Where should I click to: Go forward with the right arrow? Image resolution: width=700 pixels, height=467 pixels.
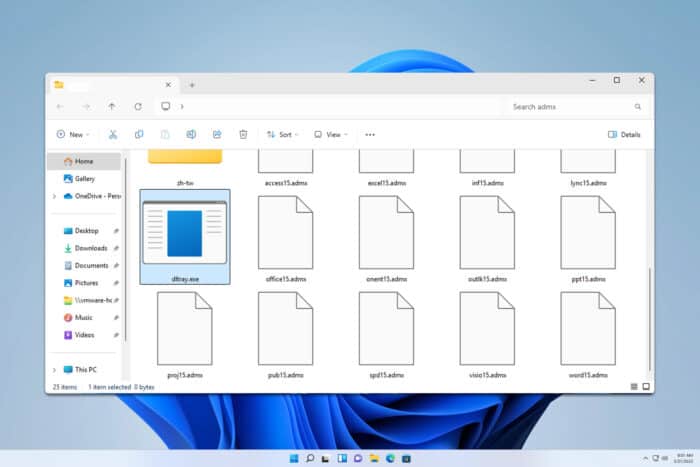pos(86,106)
